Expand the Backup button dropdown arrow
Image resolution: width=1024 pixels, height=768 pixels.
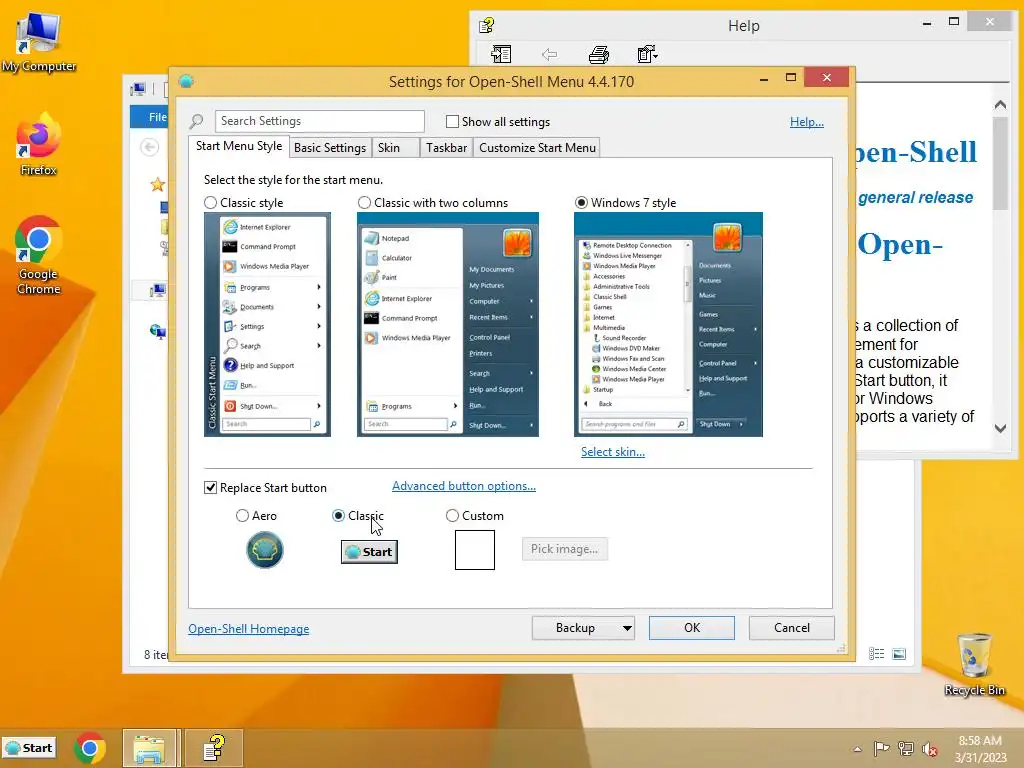tap(627, 628)
